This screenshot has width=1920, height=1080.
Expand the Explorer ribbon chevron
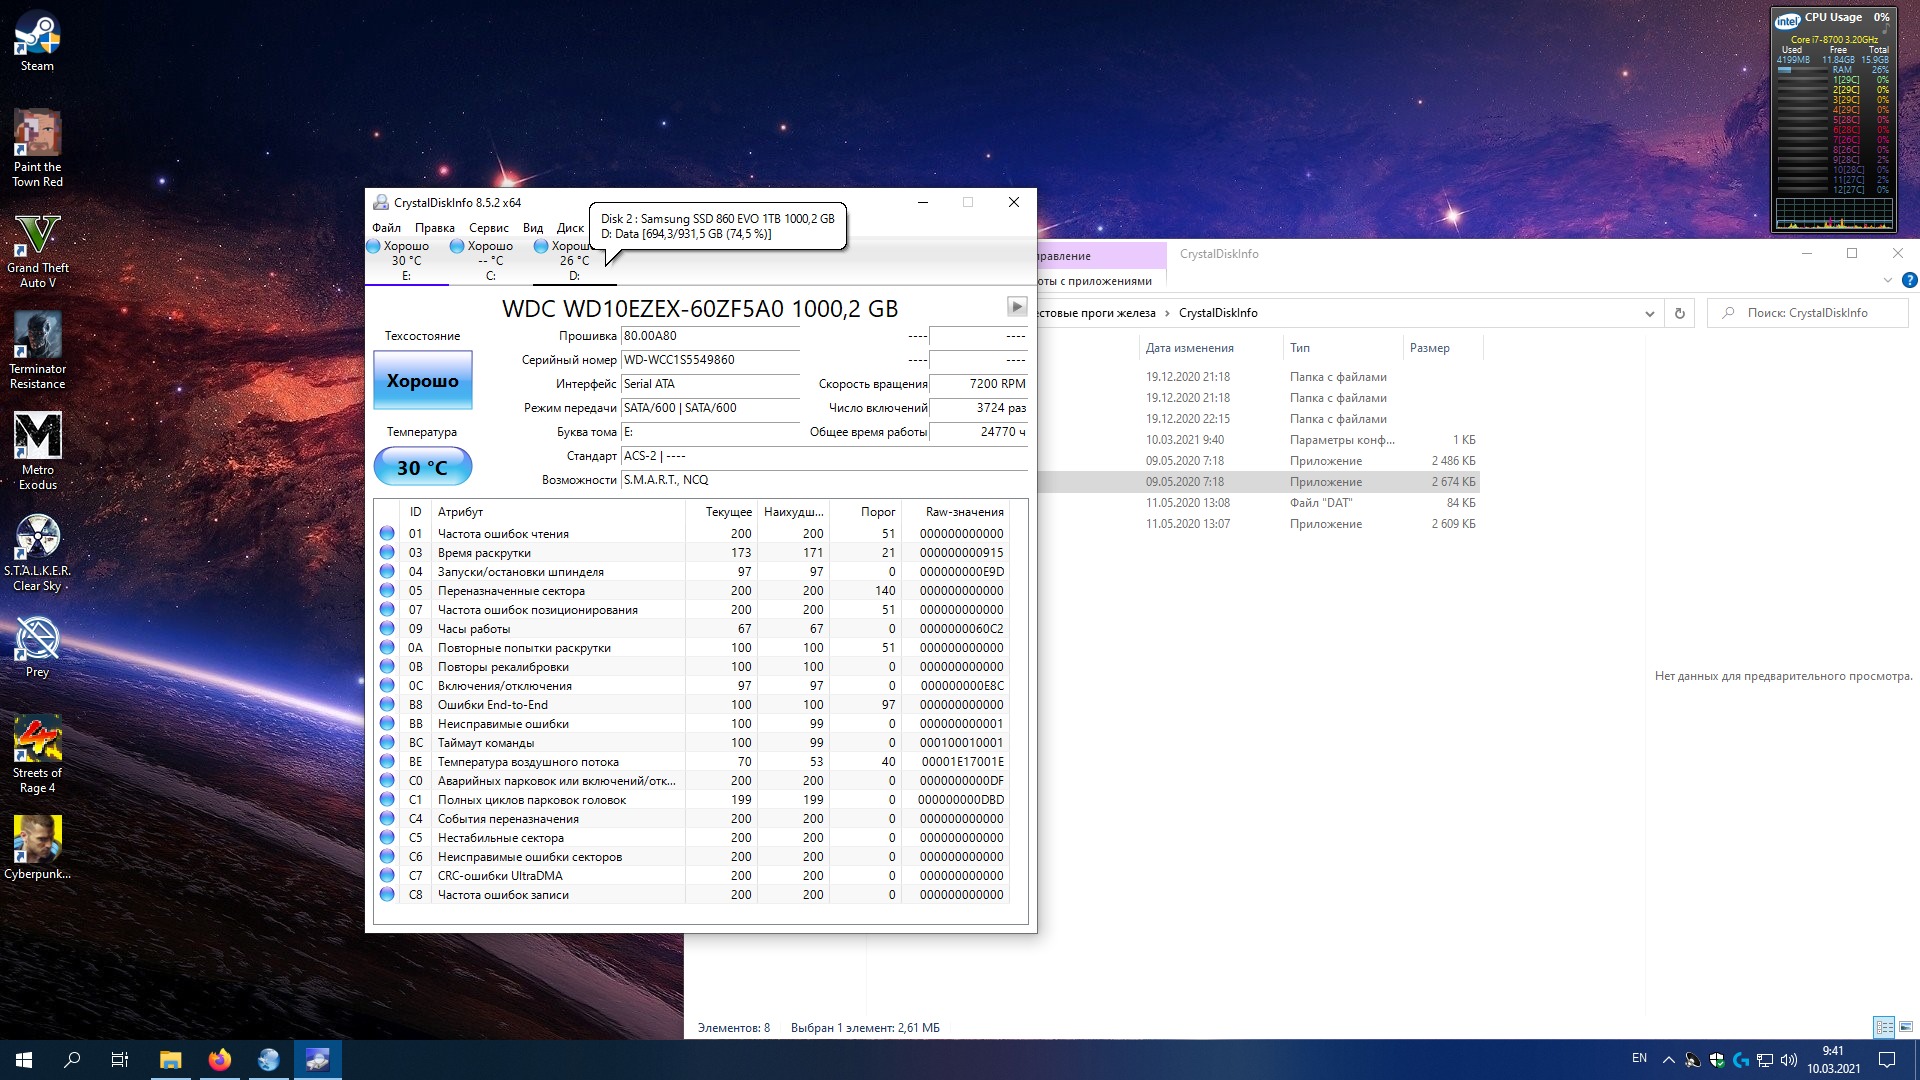(1888, 280)
